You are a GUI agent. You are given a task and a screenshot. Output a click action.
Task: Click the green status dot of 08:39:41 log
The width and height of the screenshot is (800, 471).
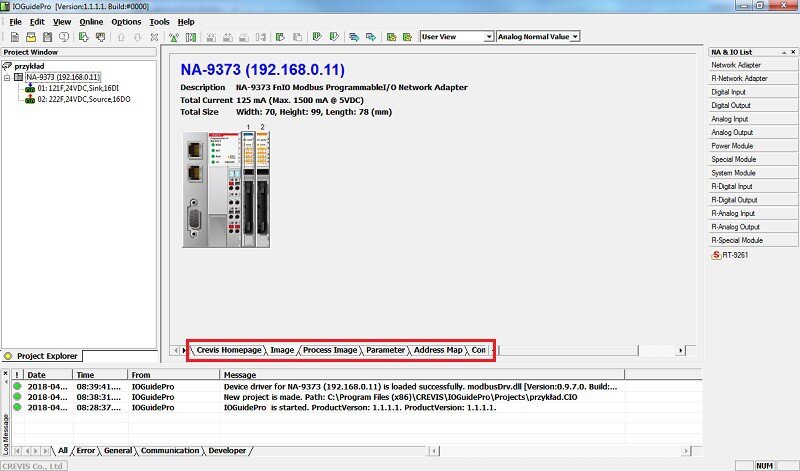click(x=17, y=386)
